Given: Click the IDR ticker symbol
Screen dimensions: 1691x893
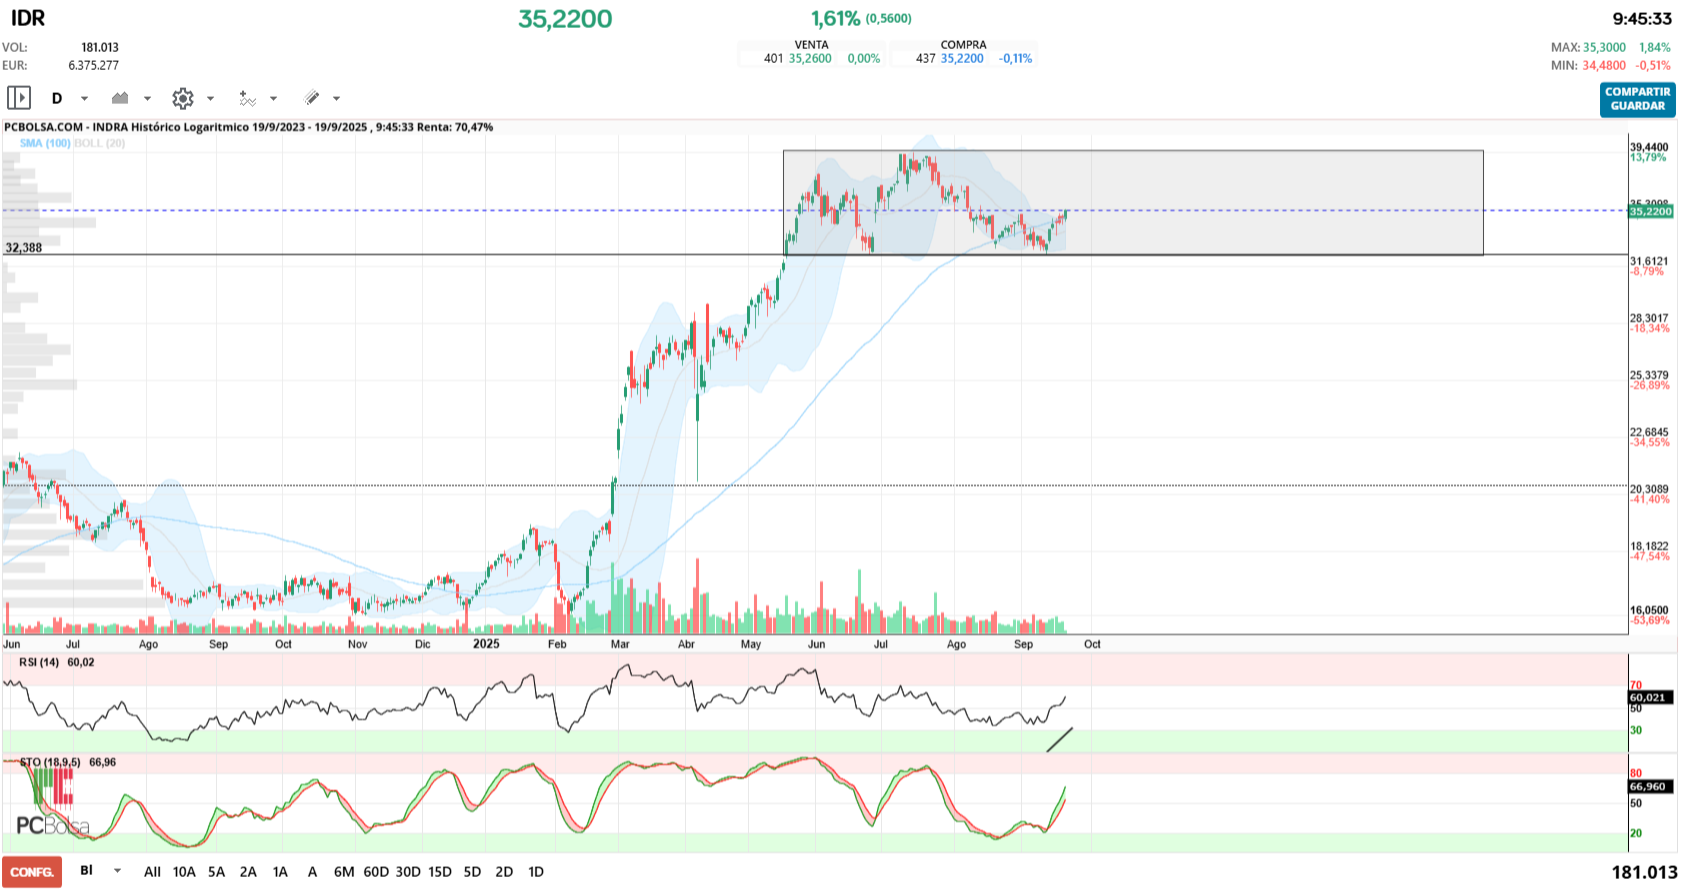Looking at the screenshot, I should pos(28,18).
